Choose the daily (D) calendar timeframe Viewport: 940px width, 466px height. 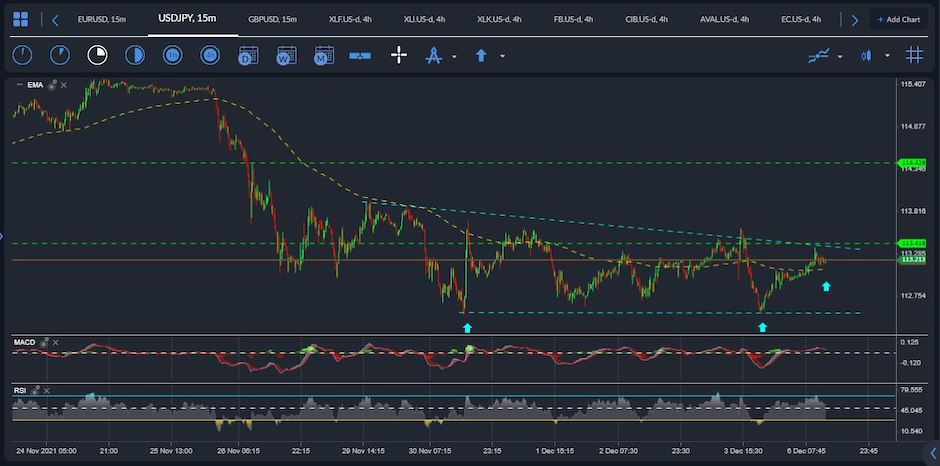(248, 55)
